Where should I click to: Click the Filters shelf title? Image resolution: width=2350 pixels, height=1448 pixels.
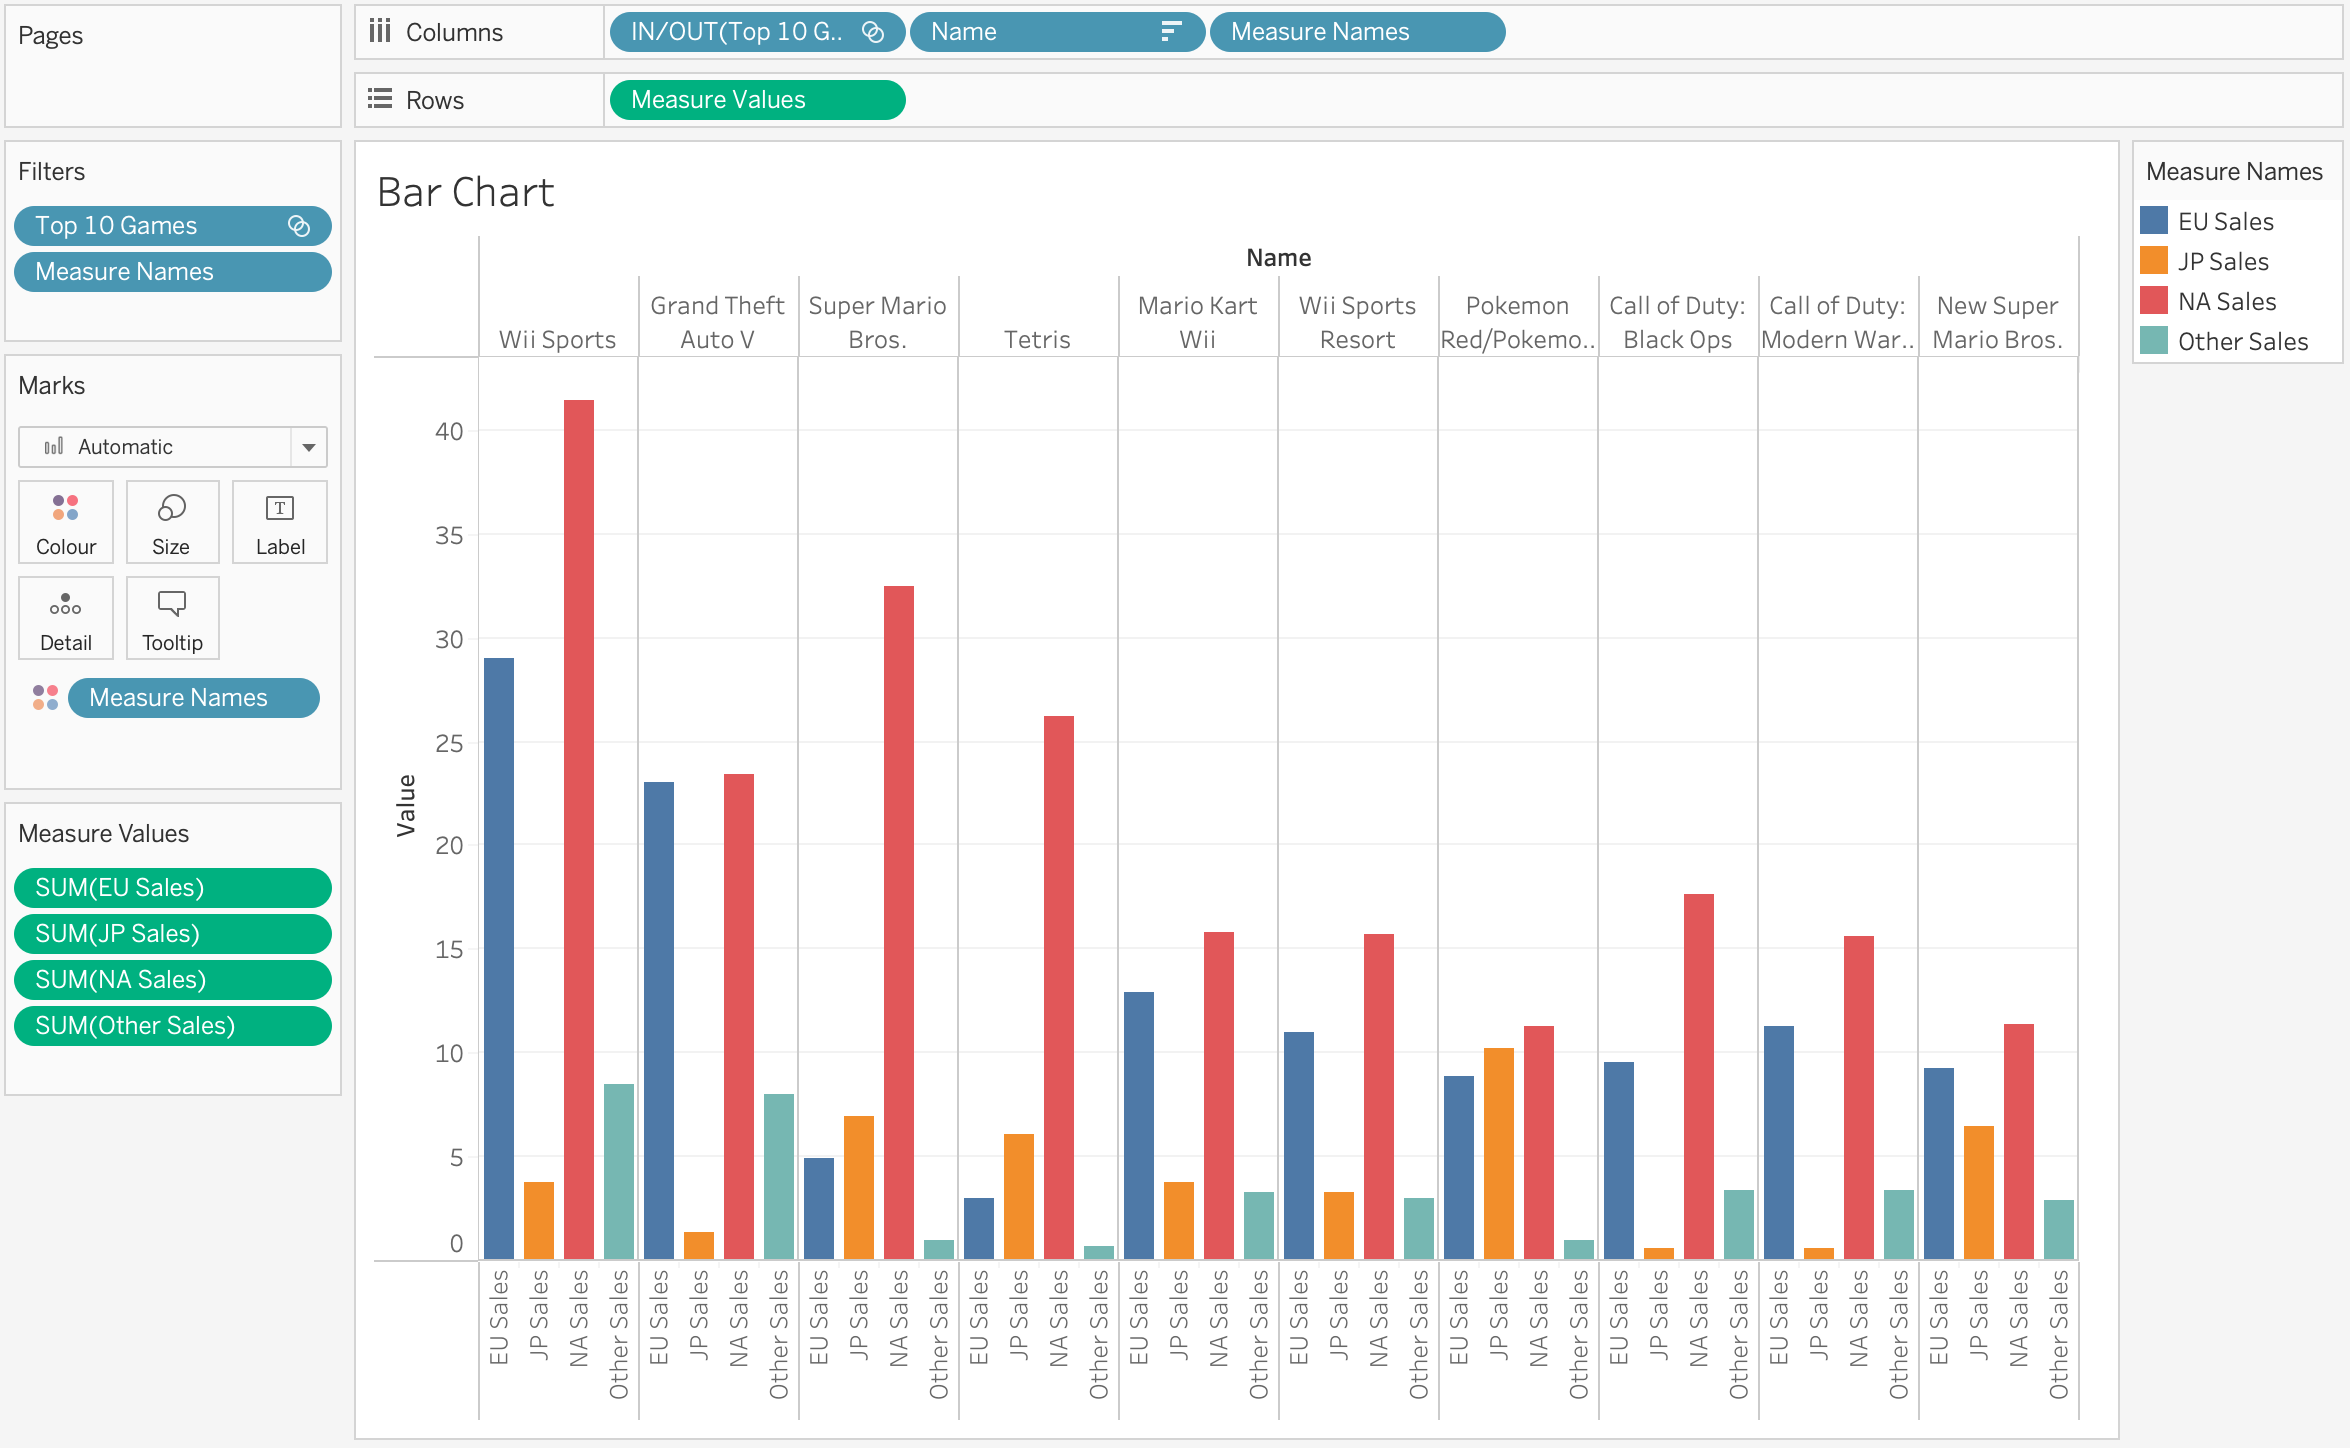click(x=51, y=172)
